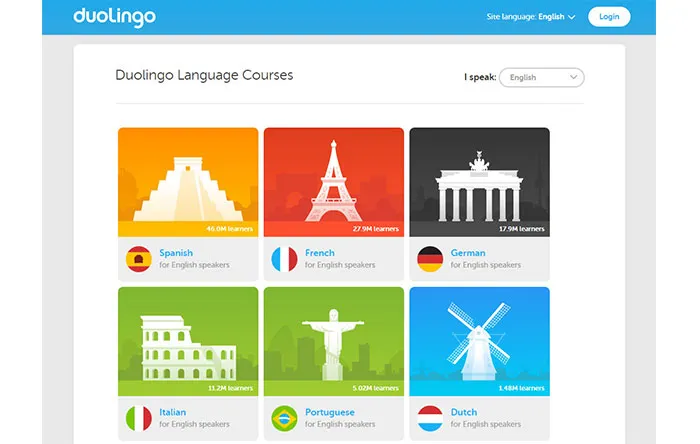Click the Dutch flag icon
Screen dimensions: 700x444
tap(430, 418)
